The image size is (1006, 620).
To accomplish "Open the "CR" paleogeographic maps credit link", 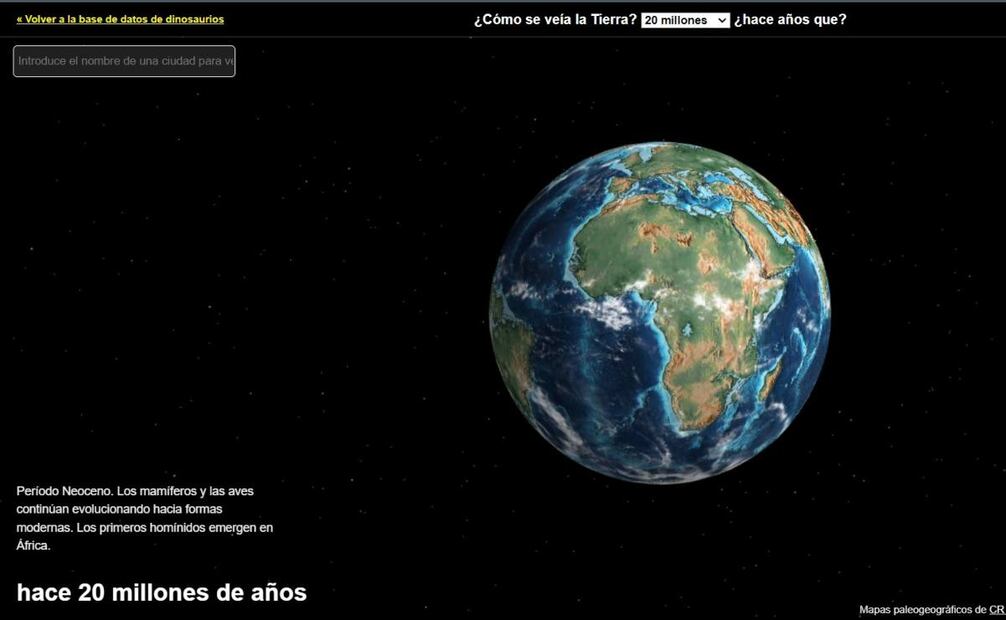I will (x=996, y=607).
